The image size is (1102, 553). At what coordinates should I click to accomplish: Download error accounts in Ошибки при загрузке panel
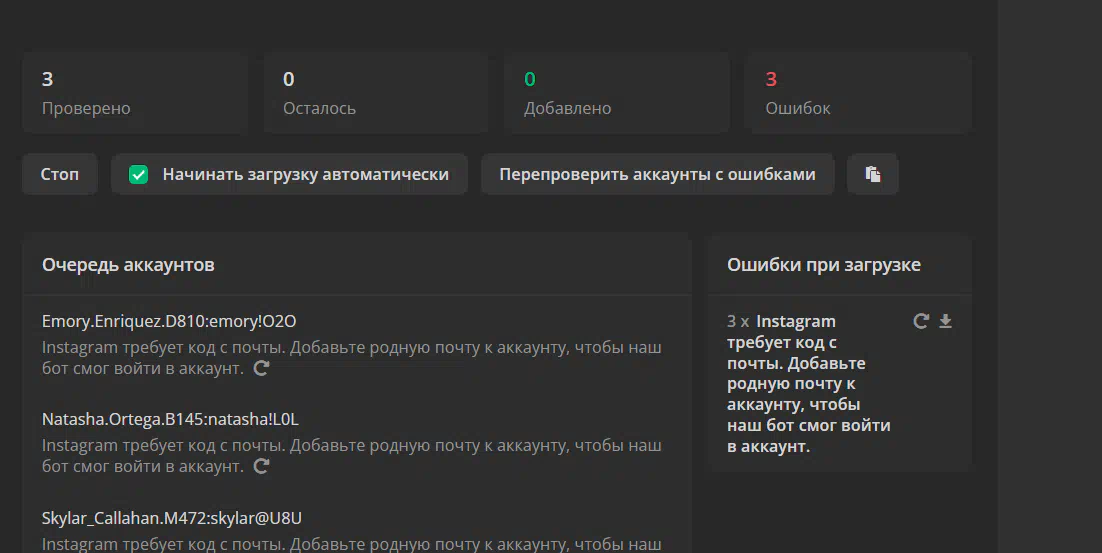[946, 321]
